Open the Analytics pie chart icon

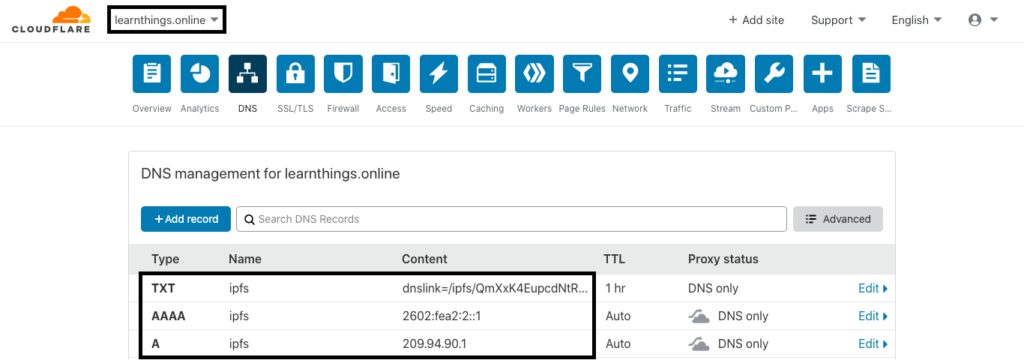(200, 74)
